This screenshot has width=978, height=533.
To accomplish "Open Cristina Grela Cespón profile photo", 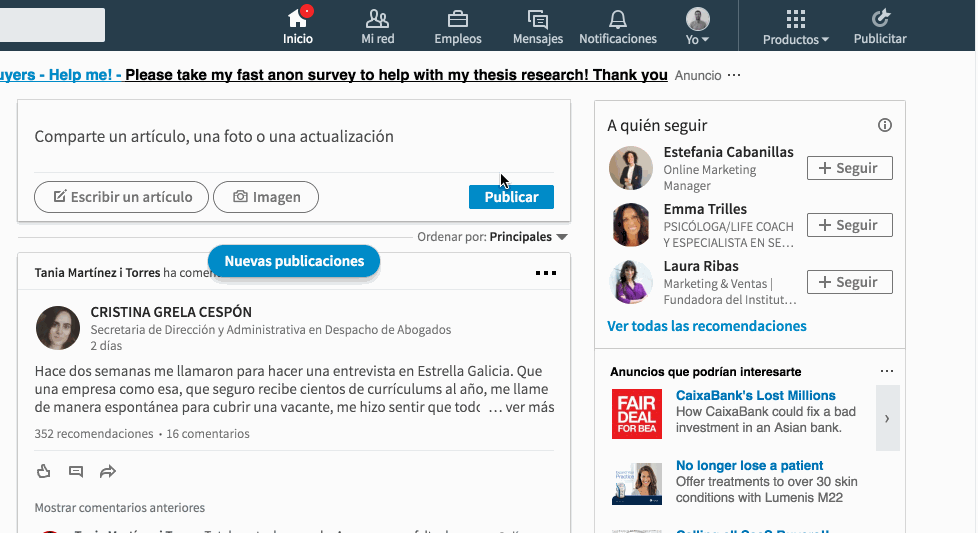I will [57, 328].
